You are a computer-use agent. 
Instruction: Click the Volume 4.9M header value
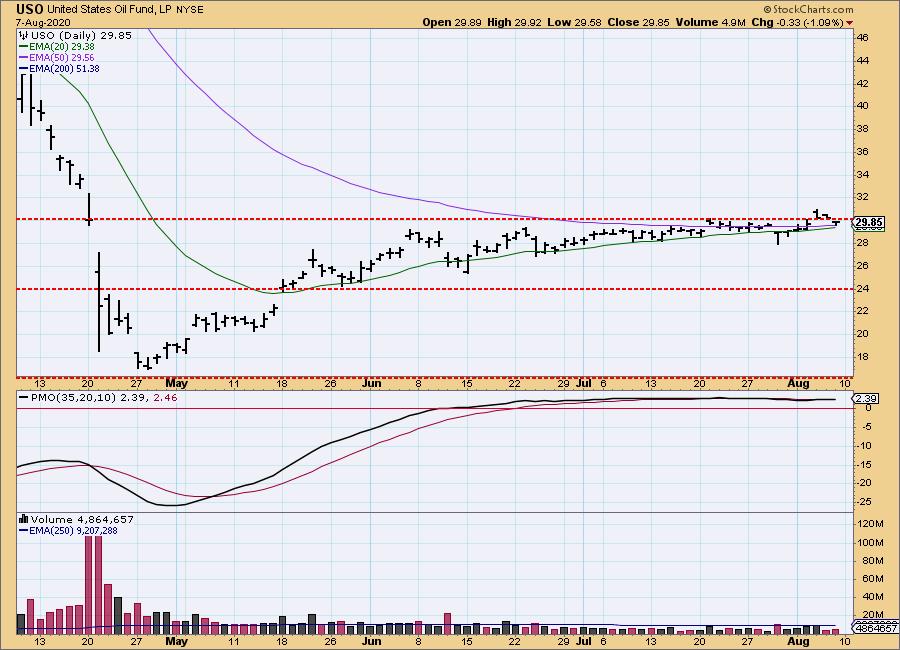[x=711, y=22]
